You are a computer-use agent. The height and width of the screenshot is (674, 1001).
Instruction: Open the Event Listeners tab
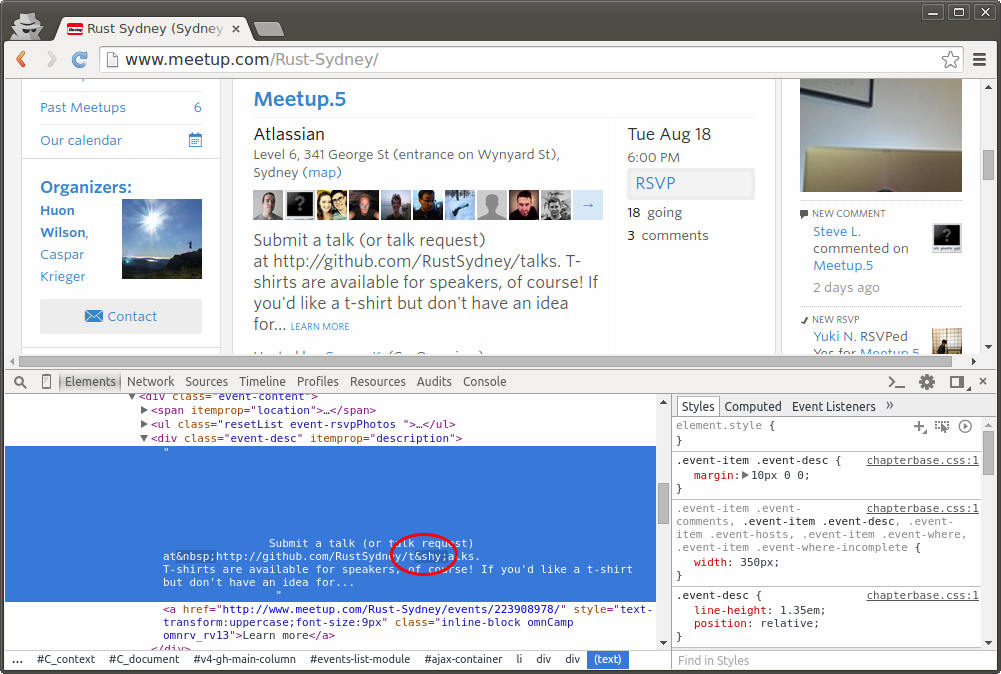coord(833,407)
